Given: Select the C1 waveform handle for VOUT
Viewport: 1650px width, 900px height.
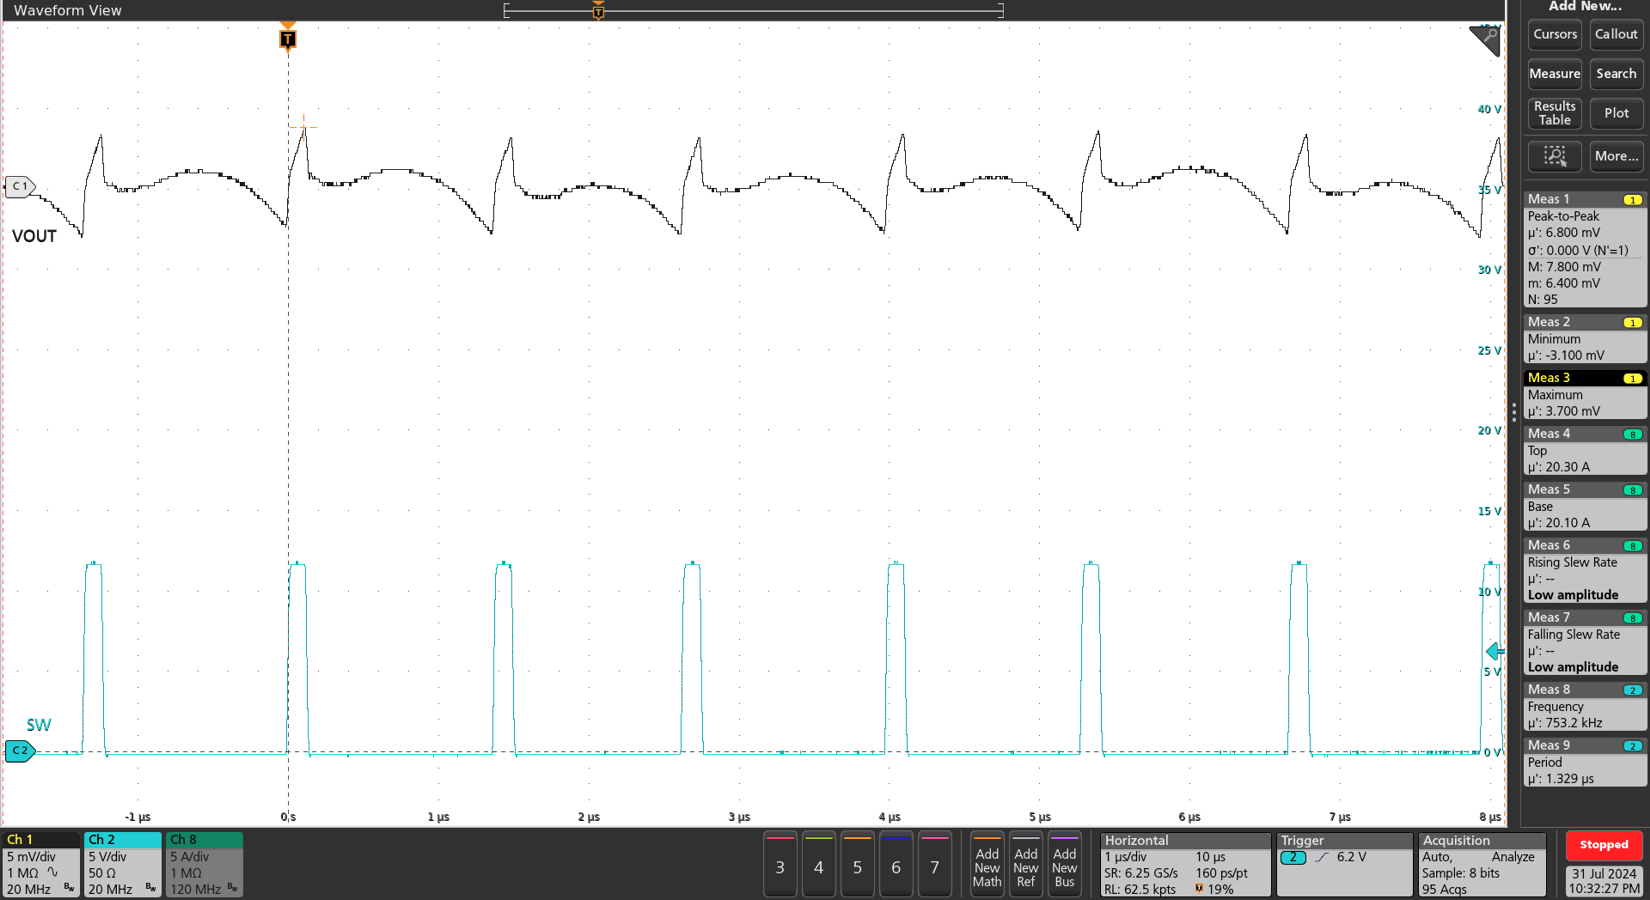Looking at the screenshot, I should [x=20, y=187].
